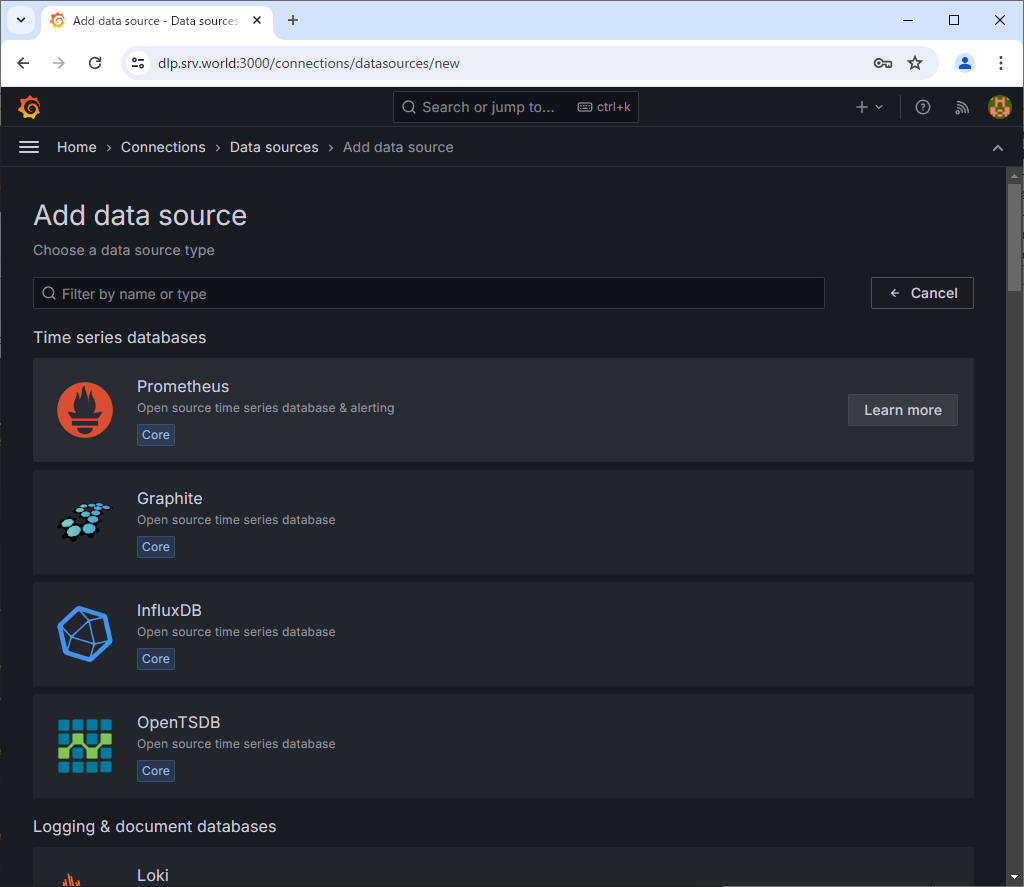
Task: Select the Prometheus flame logo
Action: tap(85, 410)
